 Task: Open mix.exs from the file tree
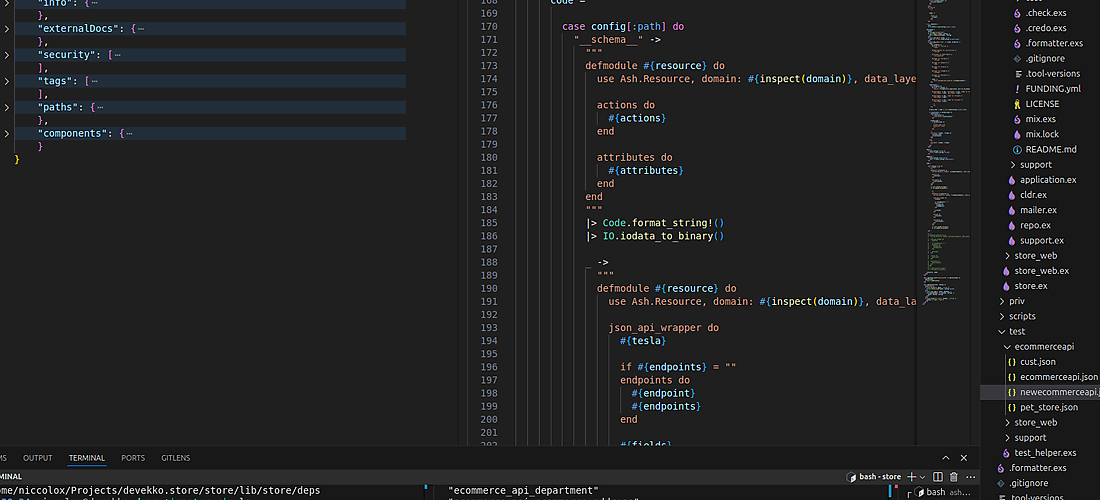(1040, 119)
